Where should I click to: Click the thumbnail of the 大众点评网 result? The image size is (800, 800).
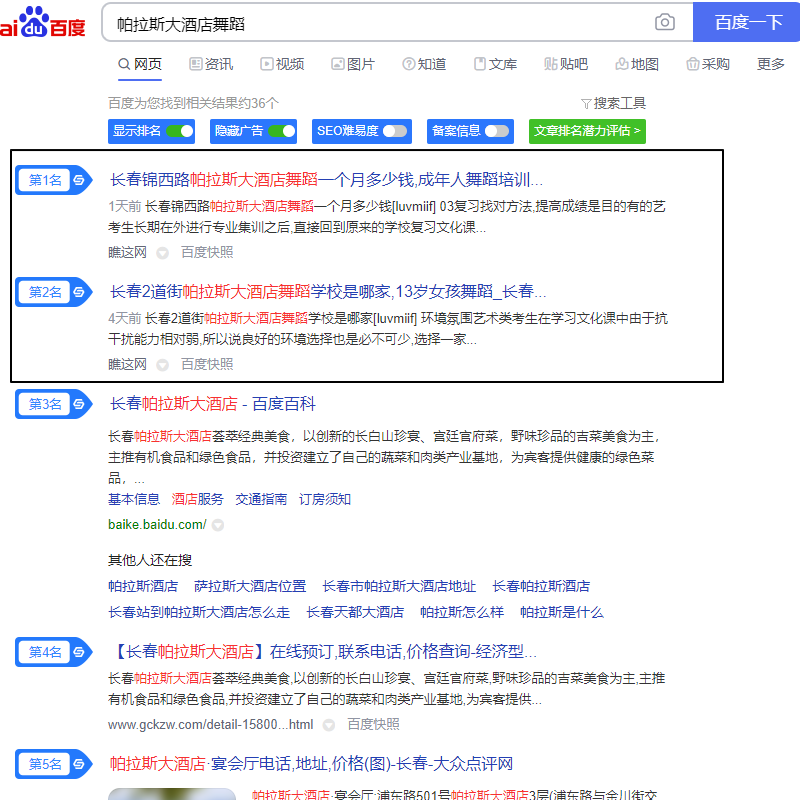click(172, 794)
